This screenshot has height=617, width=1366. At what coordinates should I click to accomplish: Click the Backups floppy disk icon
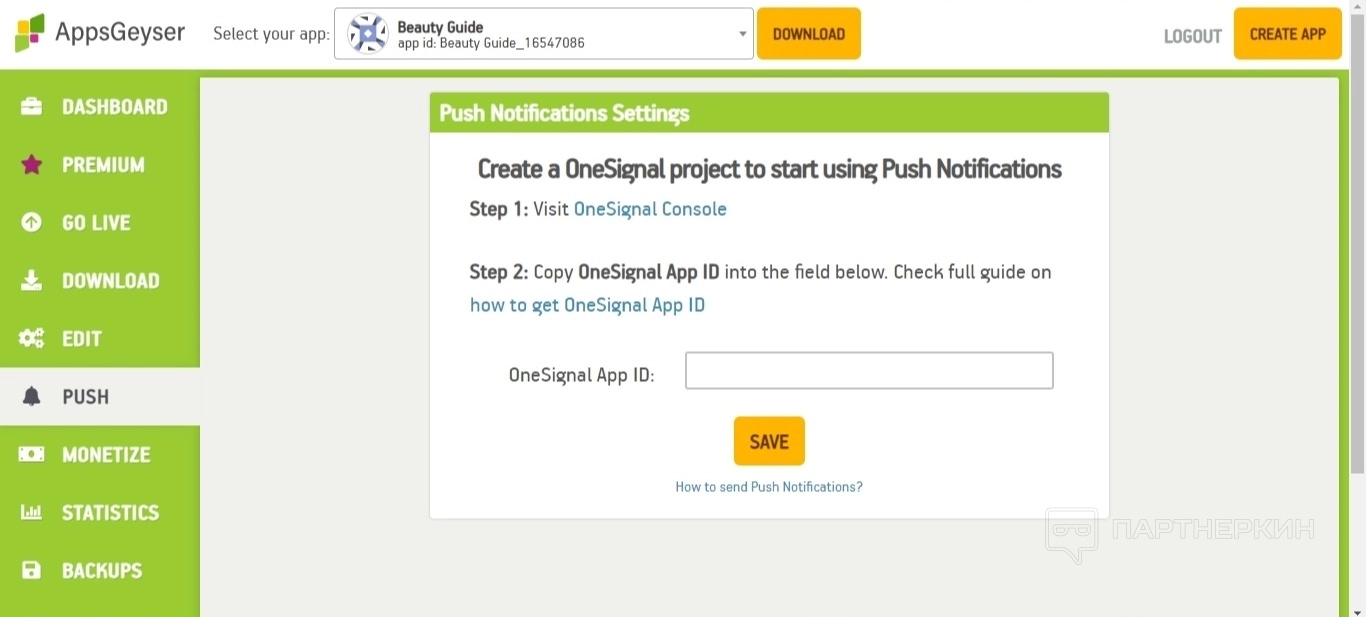(x=32, y=571)
